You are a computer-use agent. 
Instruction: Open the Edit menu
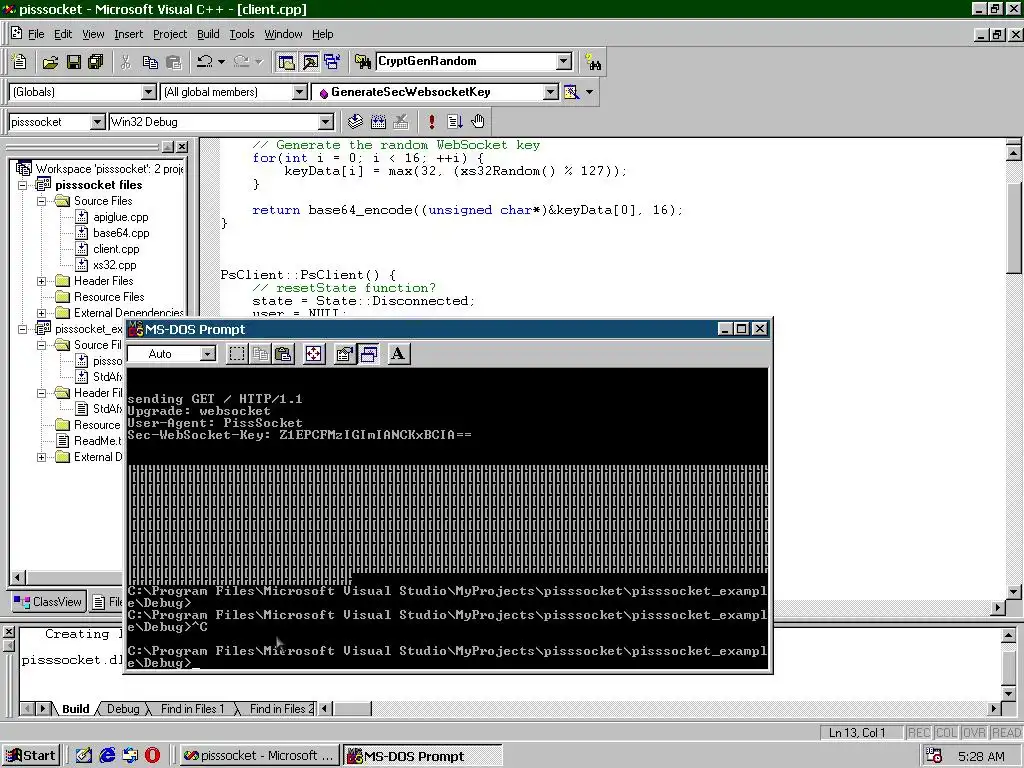[63, 34]
